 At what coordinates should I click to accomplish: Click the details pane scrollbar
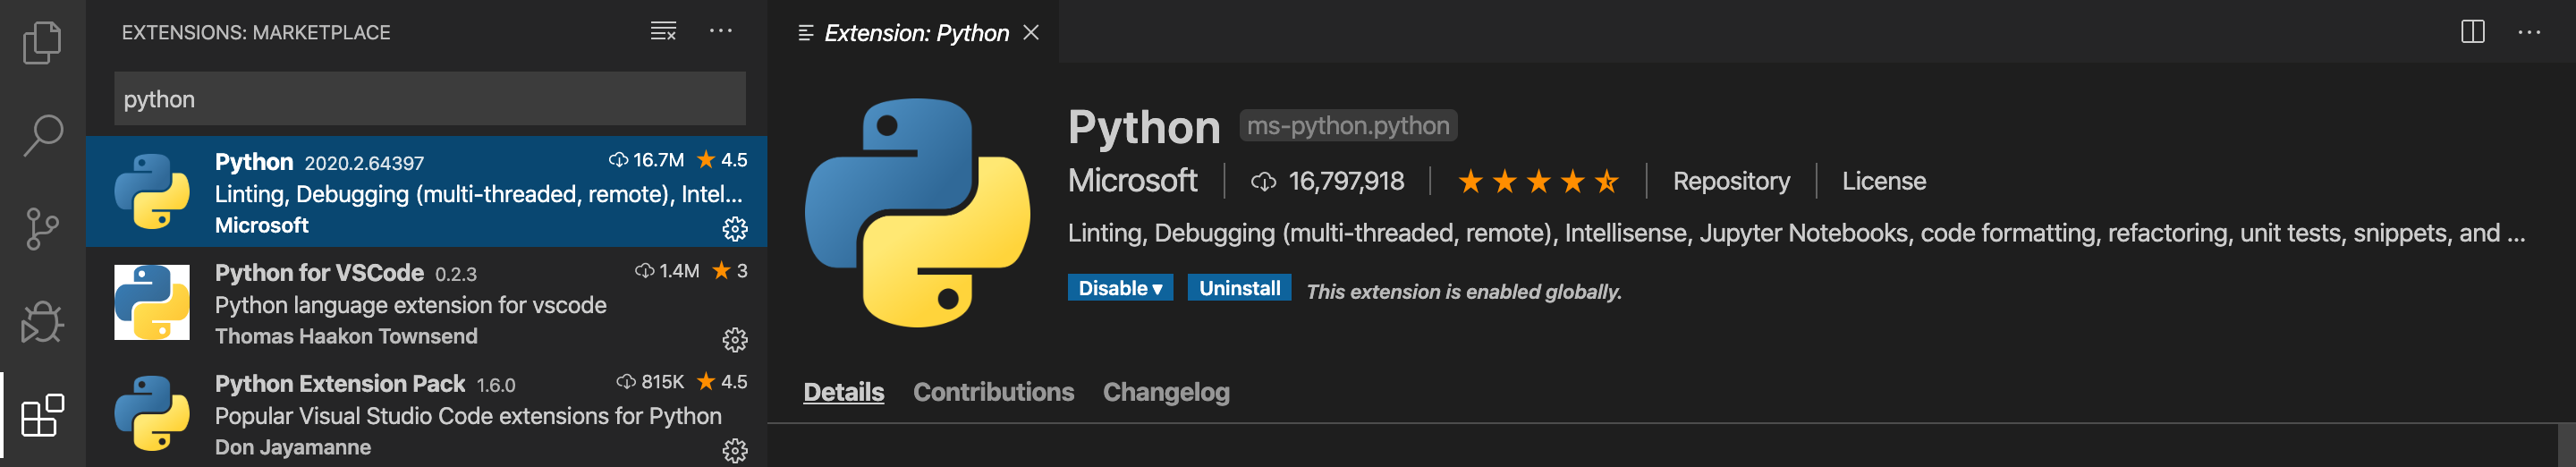[x=2566, y=445]
